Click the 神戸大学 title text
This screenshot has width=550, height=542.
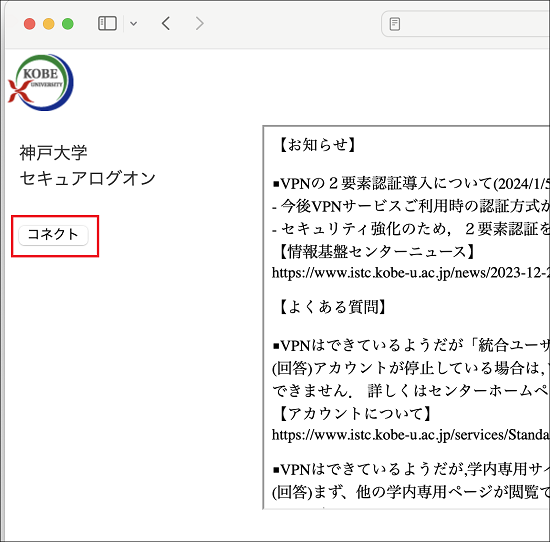[x=53, y=153]
